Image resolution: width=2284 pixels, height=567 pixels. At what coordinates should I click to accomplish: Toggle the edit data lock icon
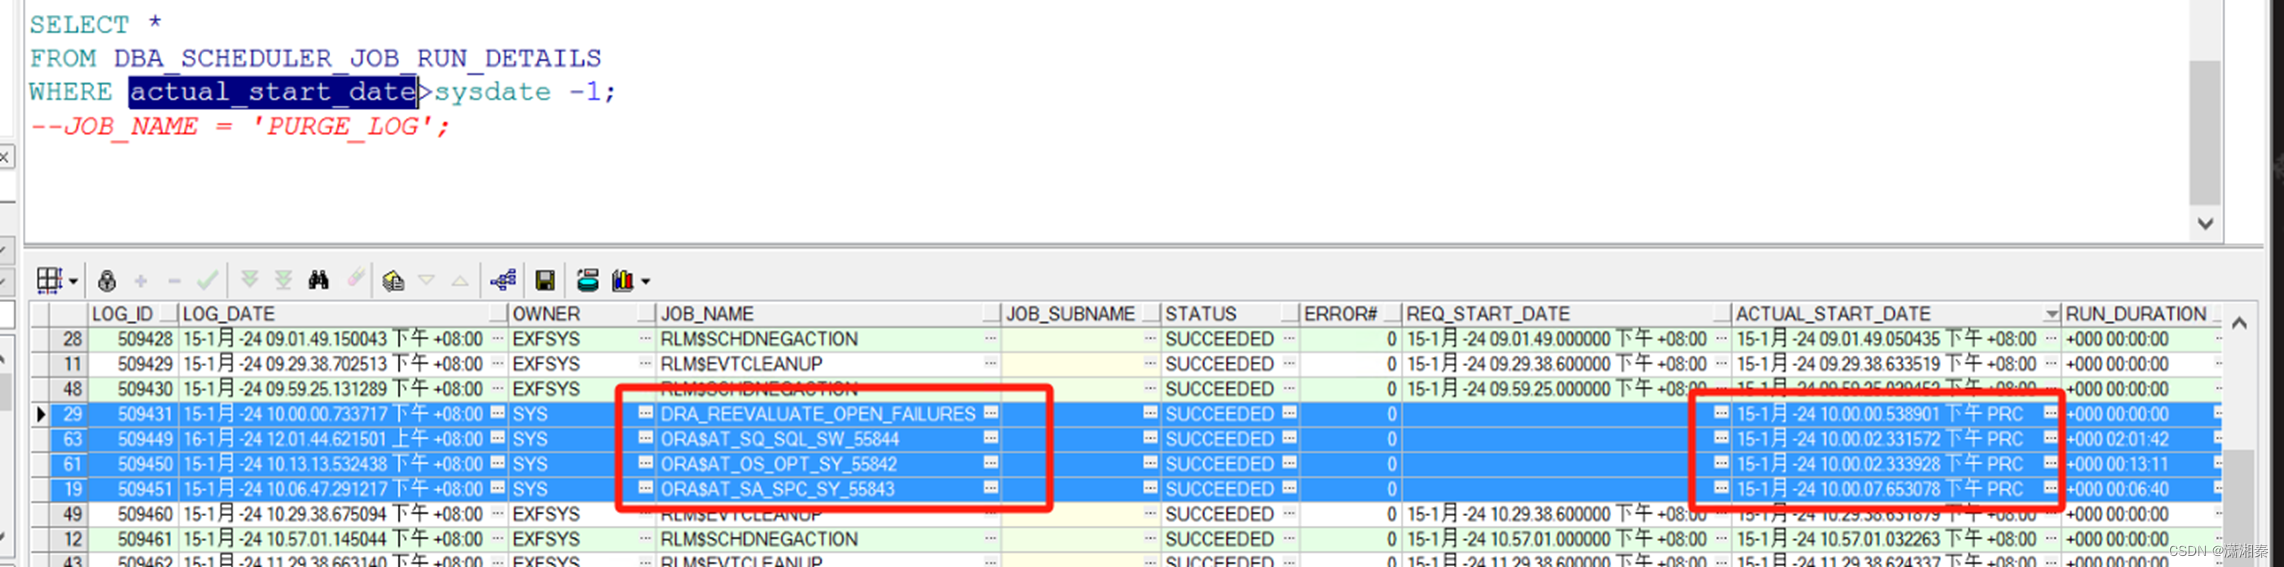click(107, 281)
